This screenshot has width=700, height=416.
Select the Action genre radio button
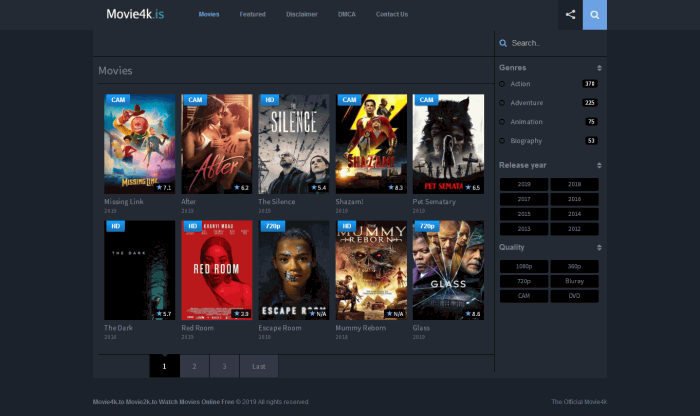[x=502, y=84]
